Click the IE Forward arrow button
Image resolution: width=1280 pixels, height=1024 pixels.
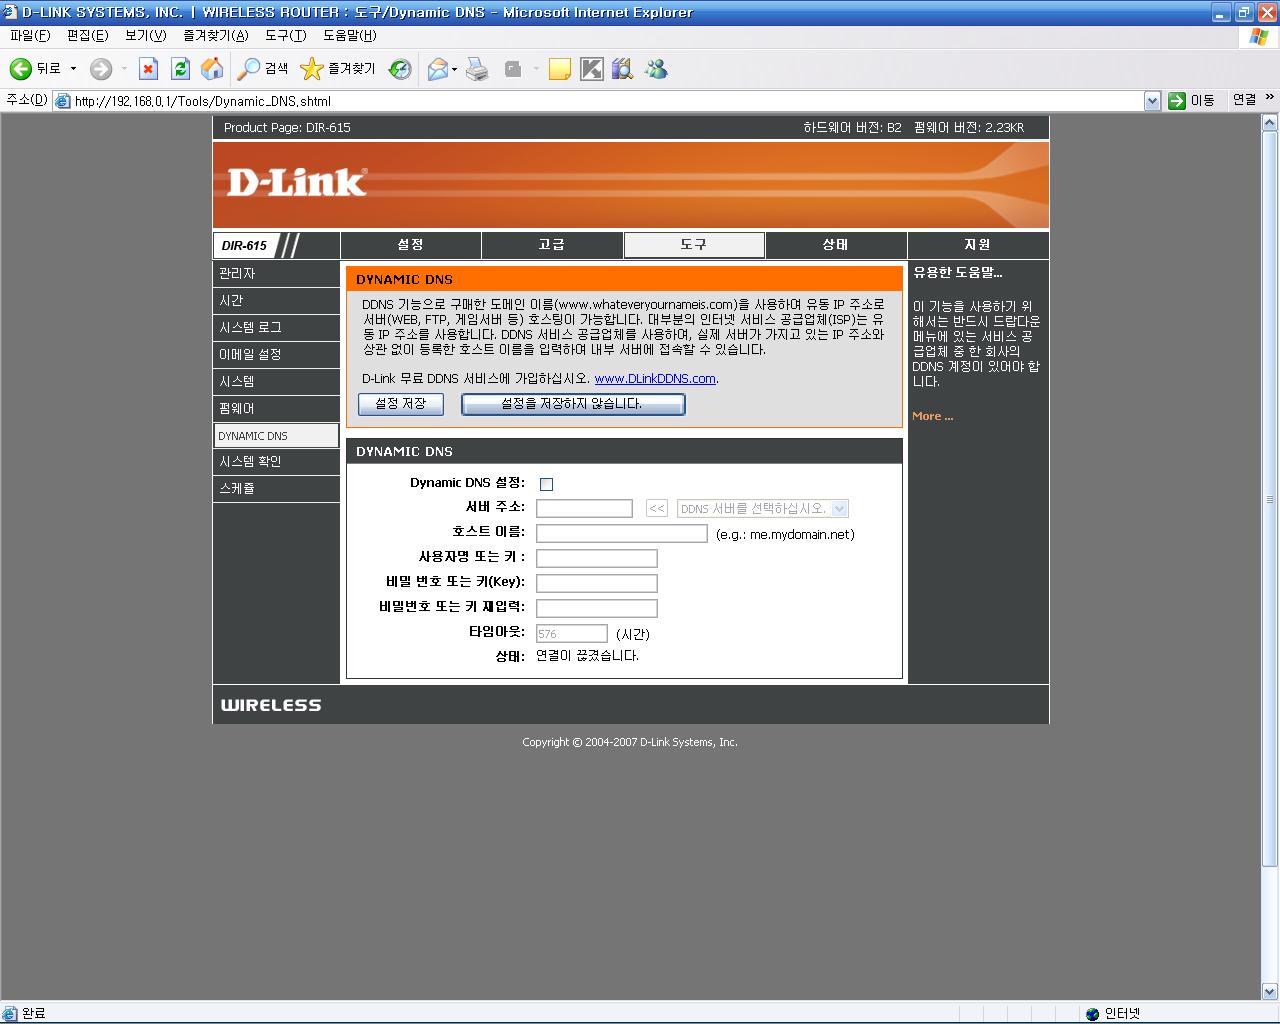[x=101, y=69]
